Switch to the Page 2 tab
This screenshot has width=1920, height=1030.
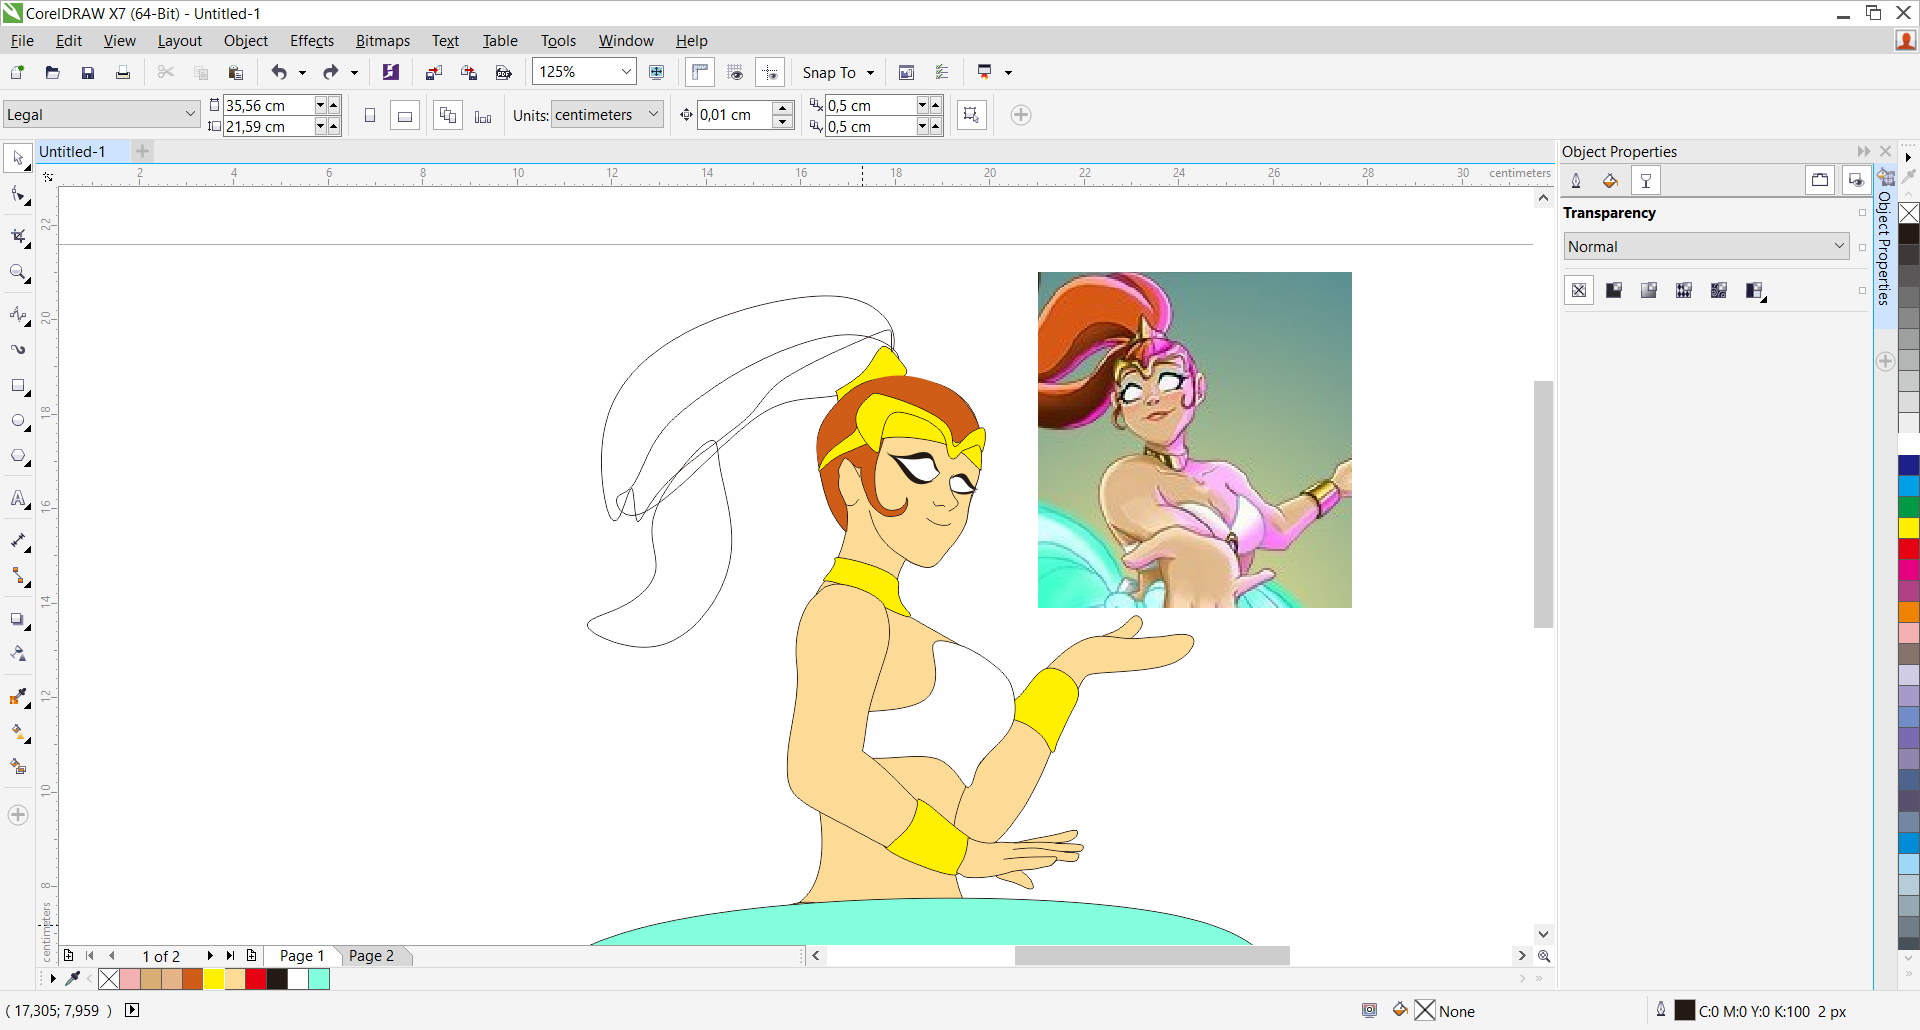coord(371,955)
